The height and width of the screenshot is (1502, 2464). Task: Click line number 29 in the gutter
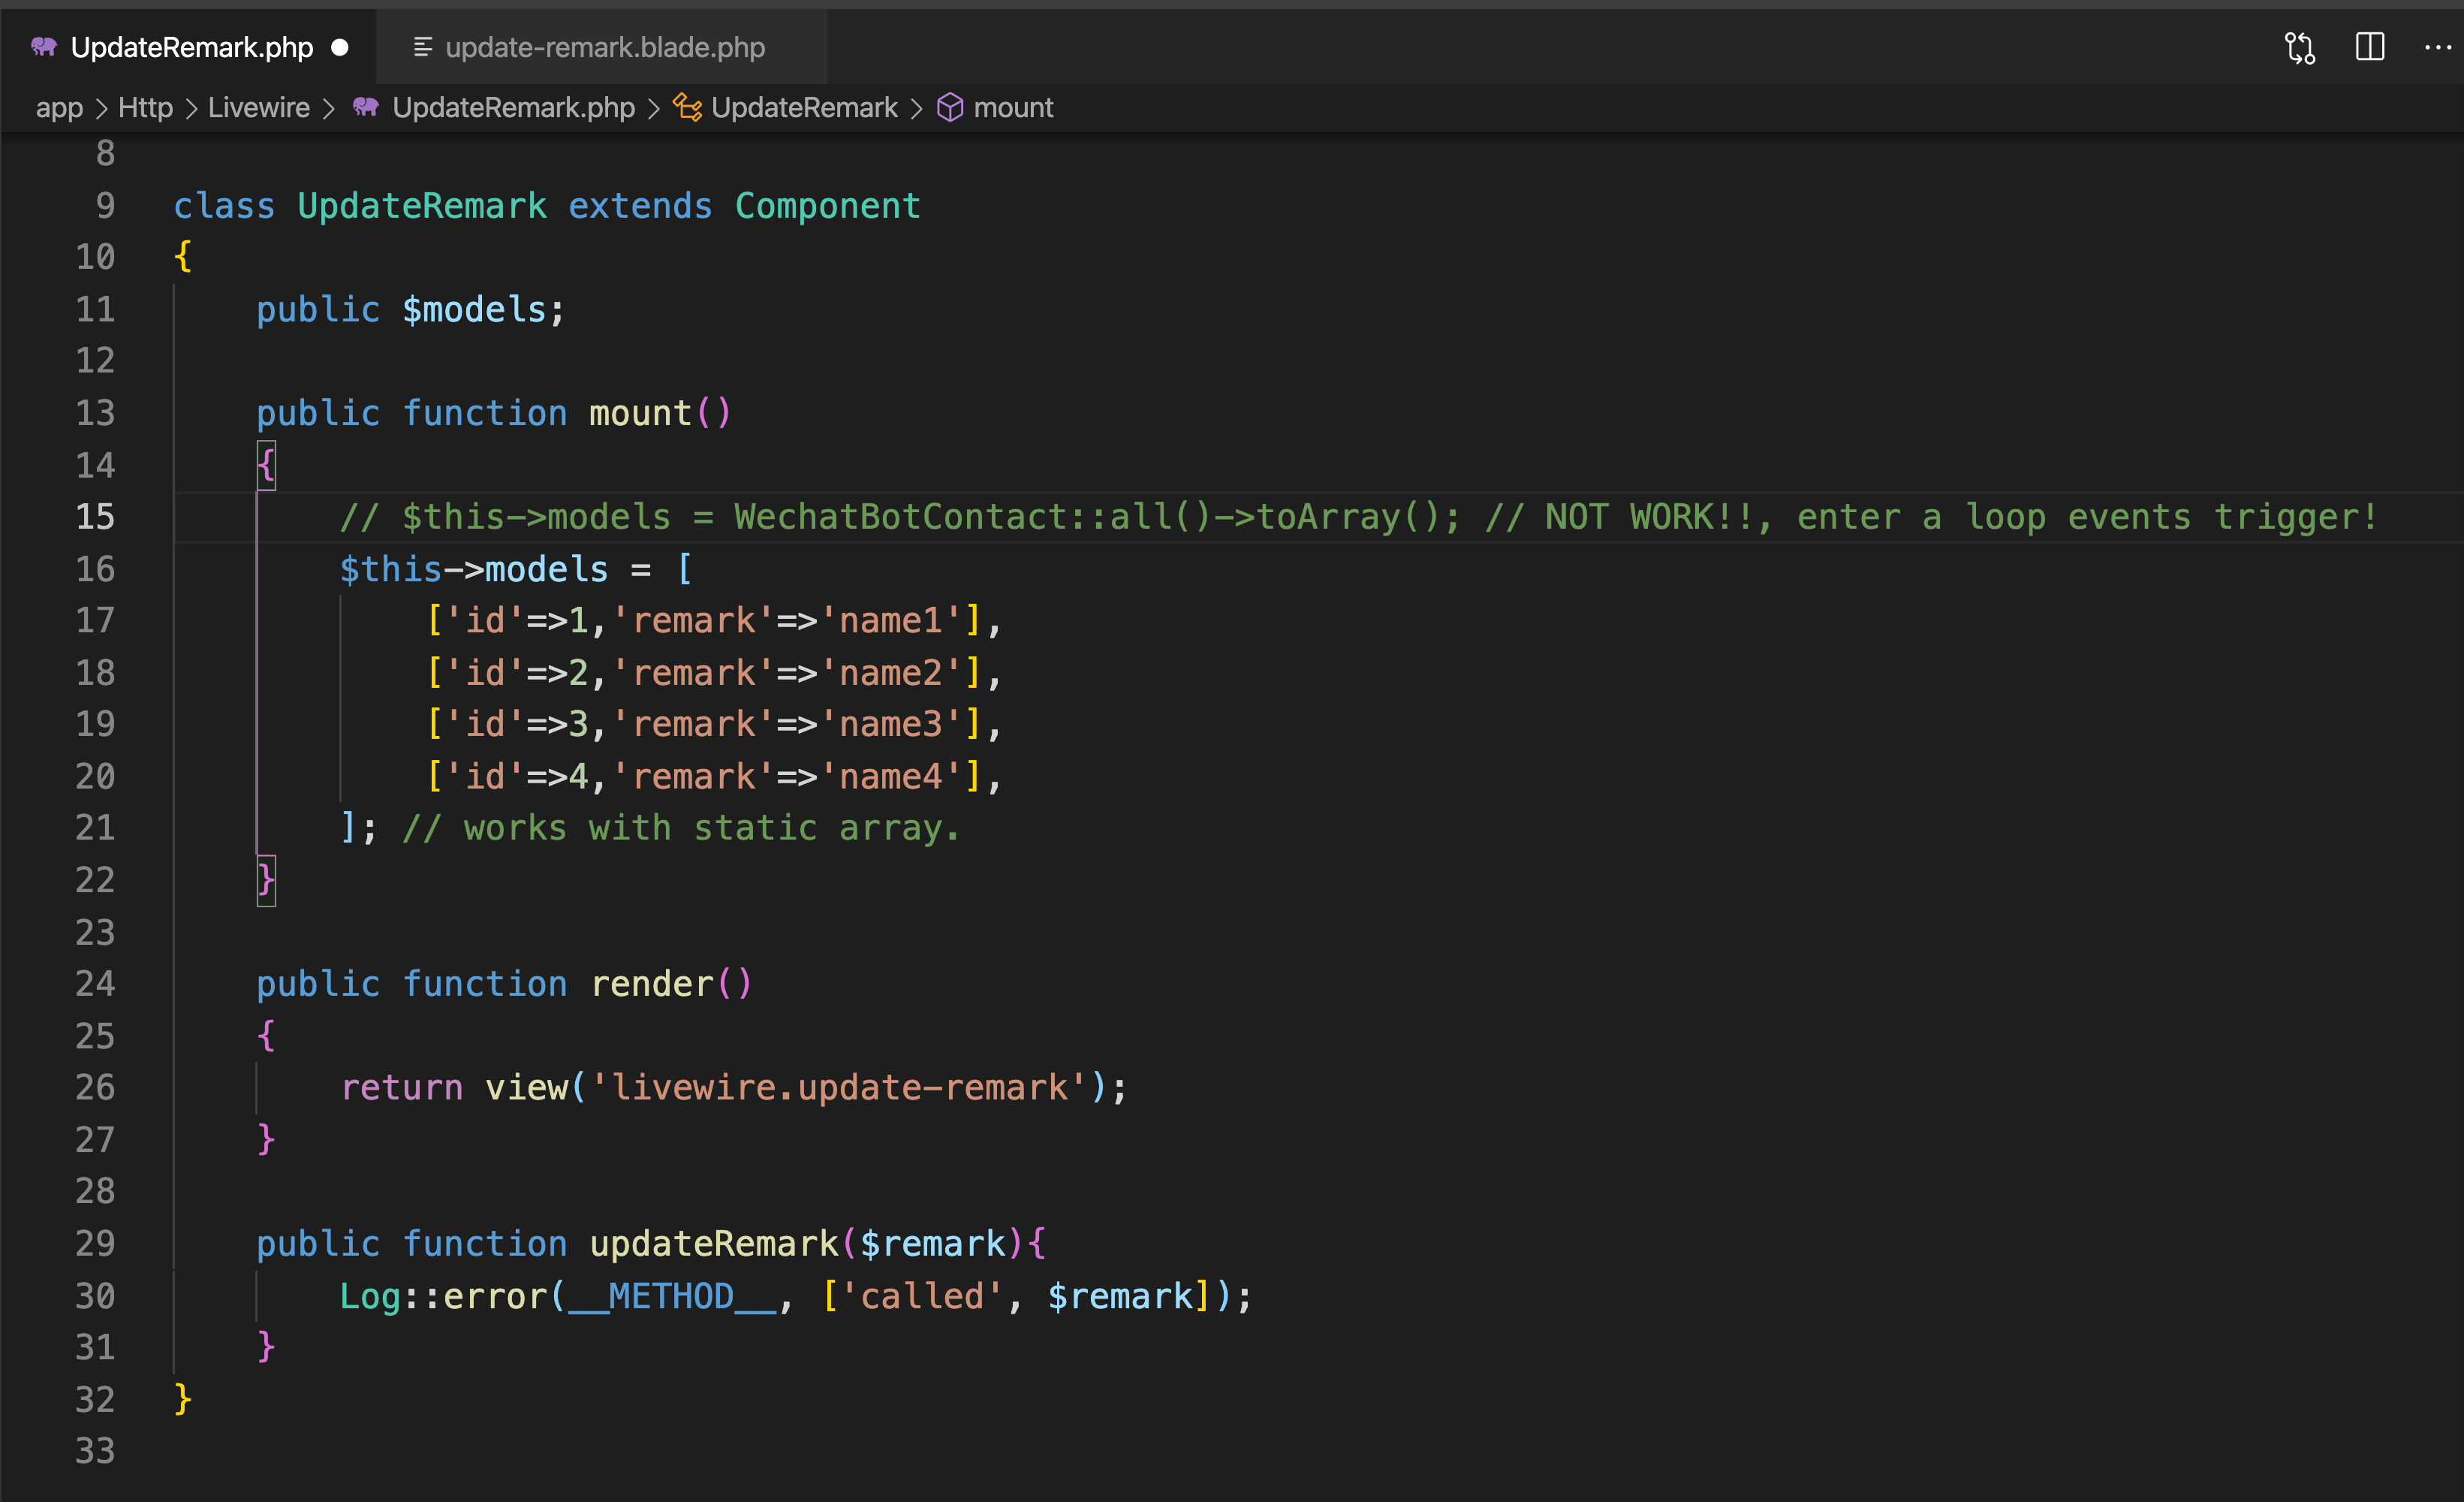pyautogui.click(x=95, y=1243)
